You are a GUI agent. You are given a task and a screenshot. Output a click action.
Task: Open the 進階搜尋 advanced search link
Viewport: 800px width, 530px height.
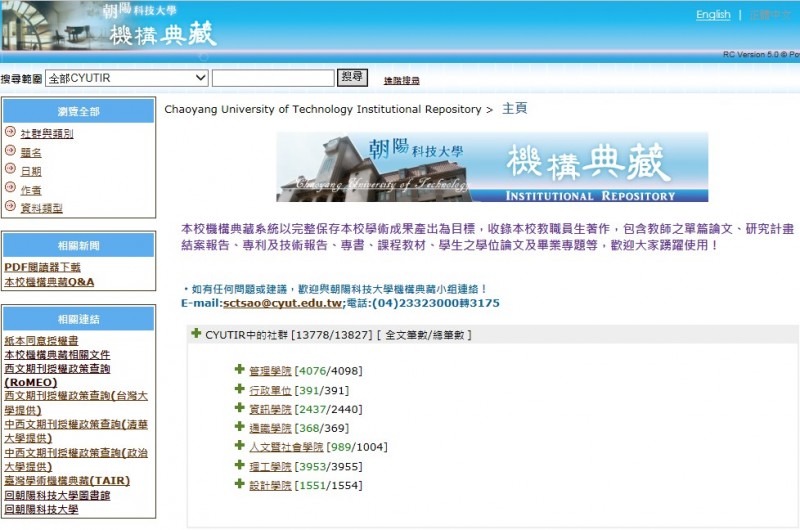click(x=402, y=81)
